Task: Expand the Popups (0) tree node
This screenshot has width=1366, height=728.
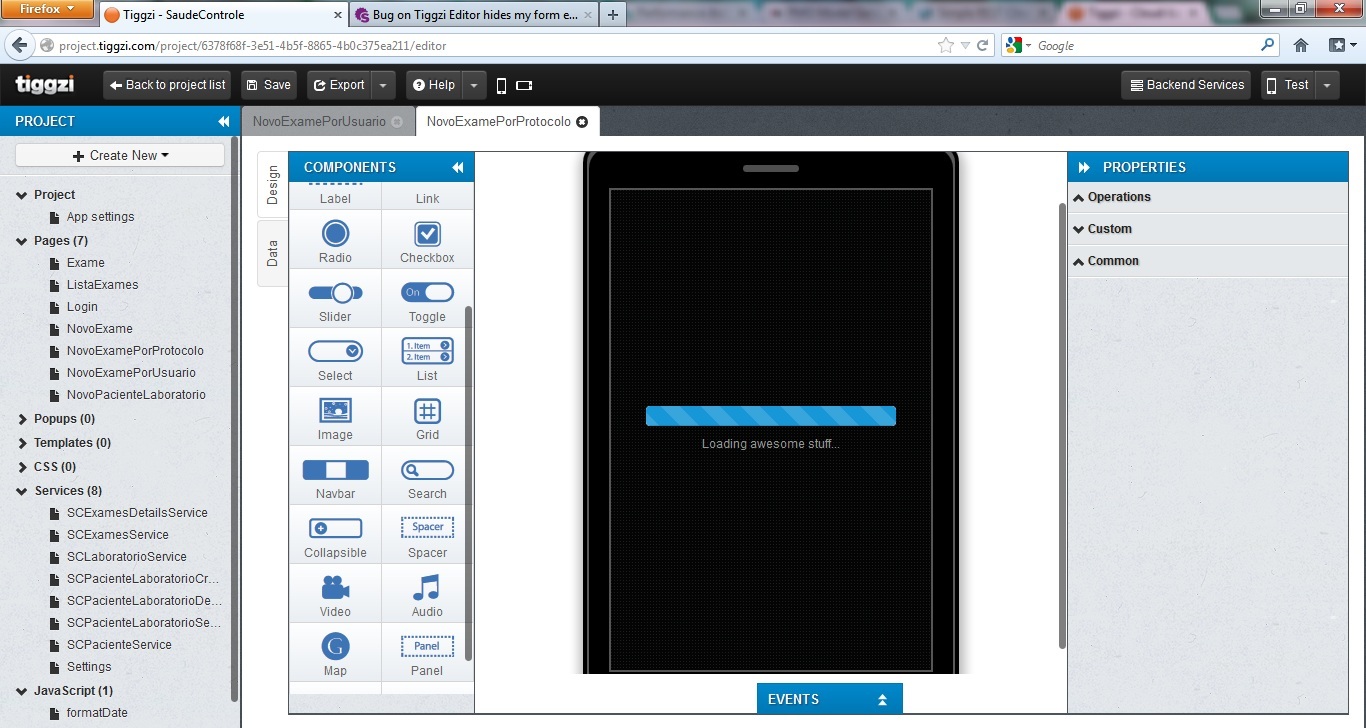Action: pos(22,419)
